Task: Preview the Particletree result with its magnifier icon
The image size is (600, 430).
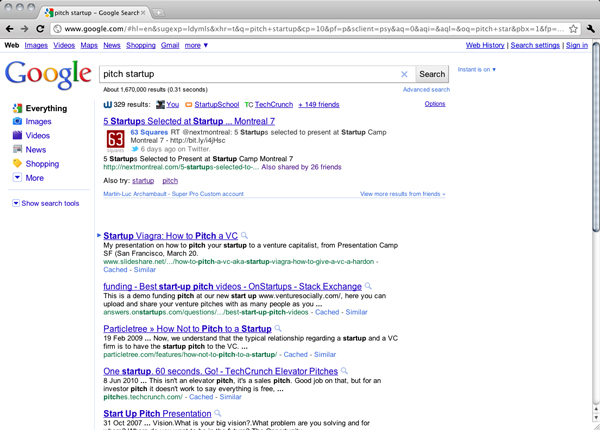Action: (x=278, y=328)
